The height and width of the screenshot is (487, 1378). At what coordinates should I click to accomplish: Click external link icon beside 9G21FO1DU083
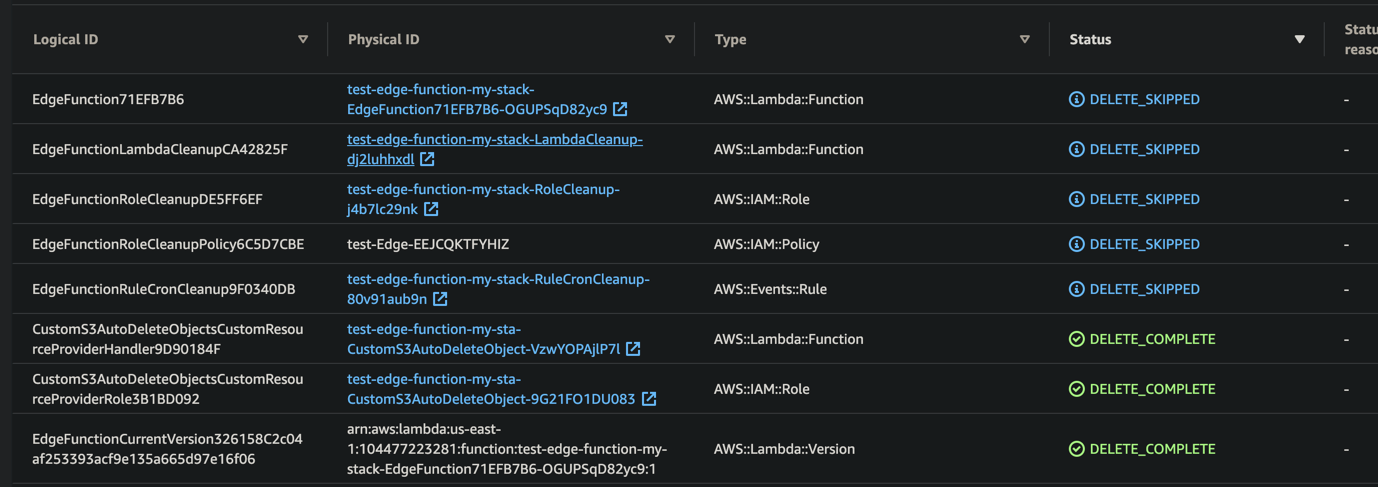point(649,399)
